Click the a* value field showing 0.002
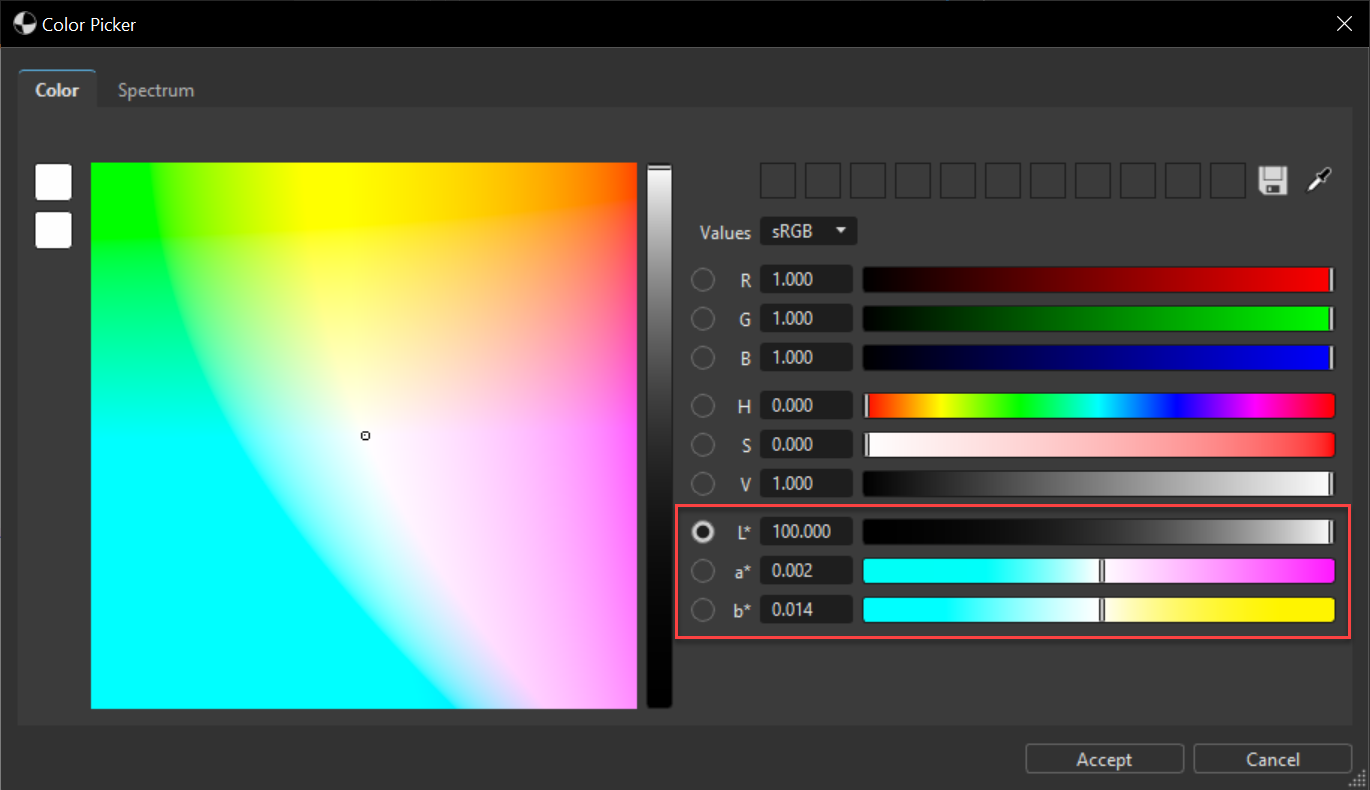This screenshot has height=790, width=1370. (806, 570)
